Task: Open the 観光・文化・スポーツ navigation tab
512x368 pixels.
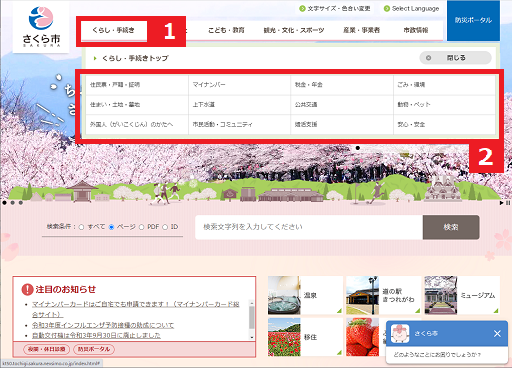Action: tap(294, 30)
